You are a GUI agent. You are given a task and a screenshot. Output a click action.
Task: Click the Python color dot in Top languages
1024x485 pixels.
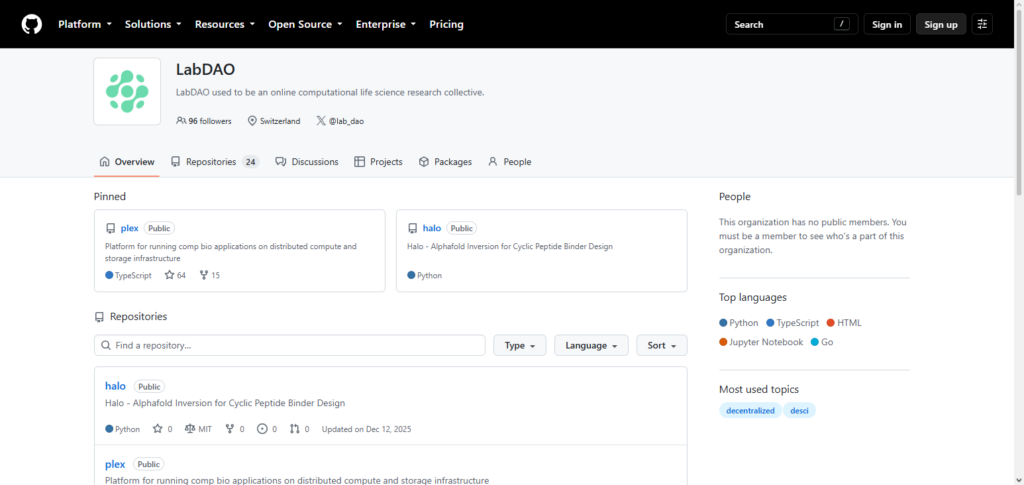[723, 322]
